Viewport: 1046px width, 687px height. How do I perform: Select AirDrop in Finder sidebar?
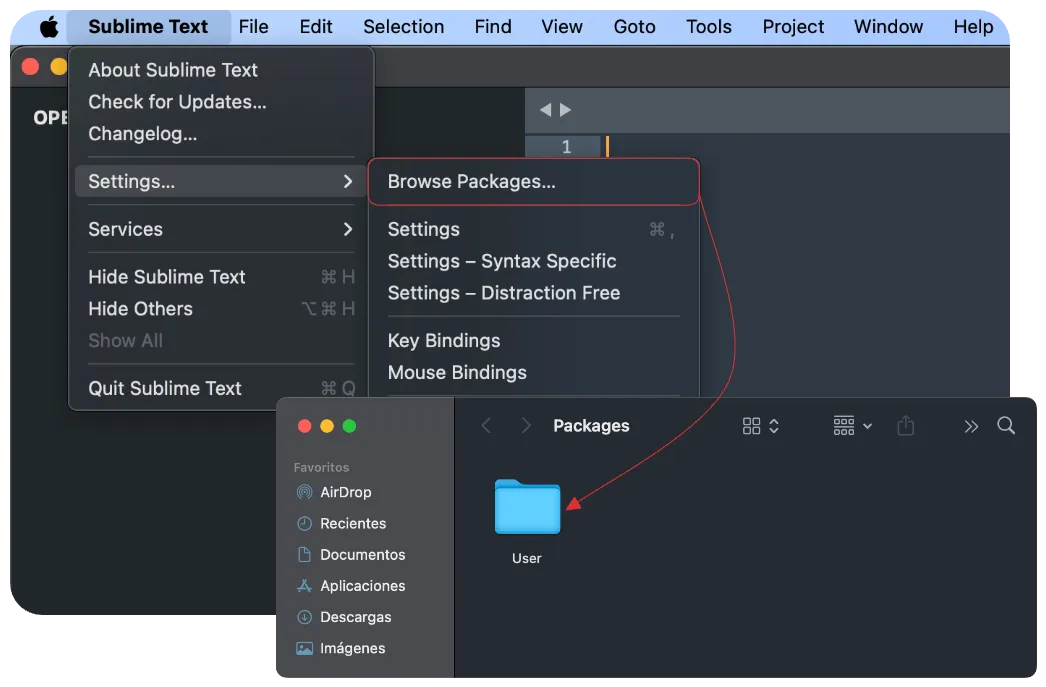click(x=345, y=492)
